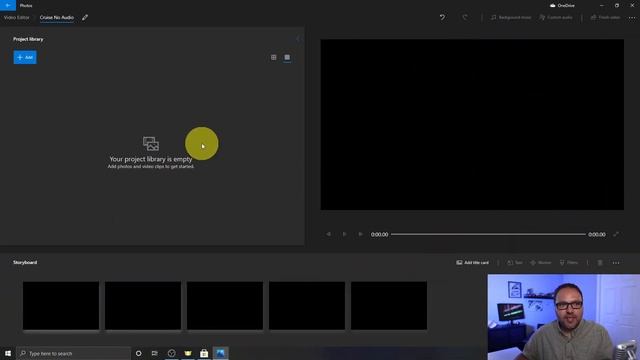Open Task View on taskbar
This screenshot has width=640, height=360.
(x=155, y=353)
